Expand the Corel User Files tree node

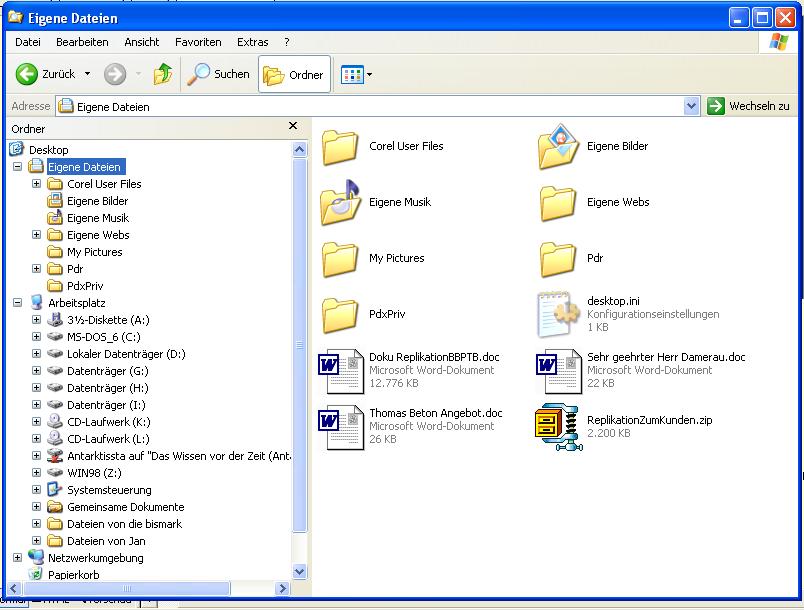tap(37, 184)
